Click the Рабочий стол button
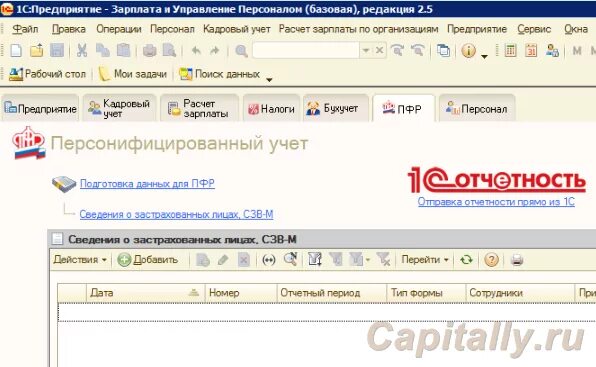Viewport: 596px width, 367px height. click(x=47, y=74)
